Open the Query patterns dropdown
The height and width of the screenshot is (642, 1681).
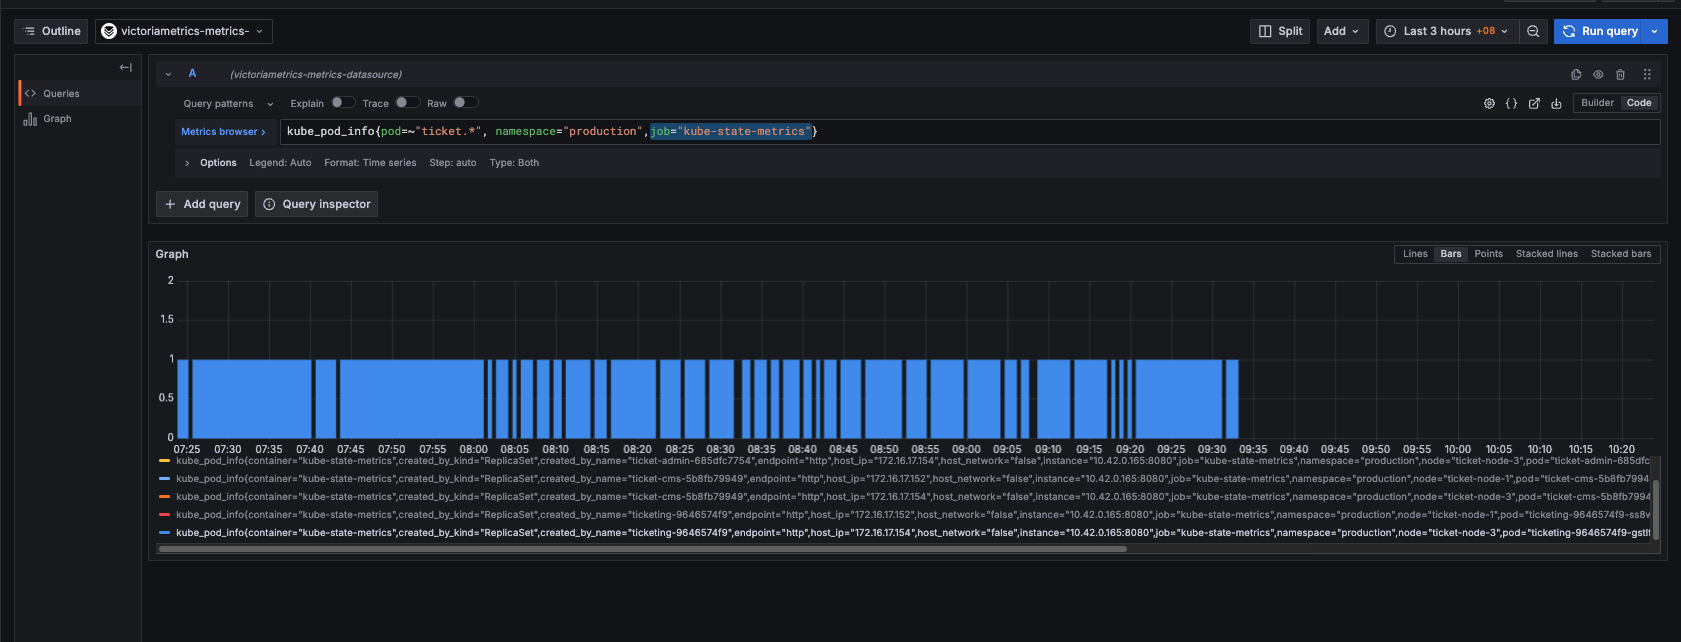point(228,103)
